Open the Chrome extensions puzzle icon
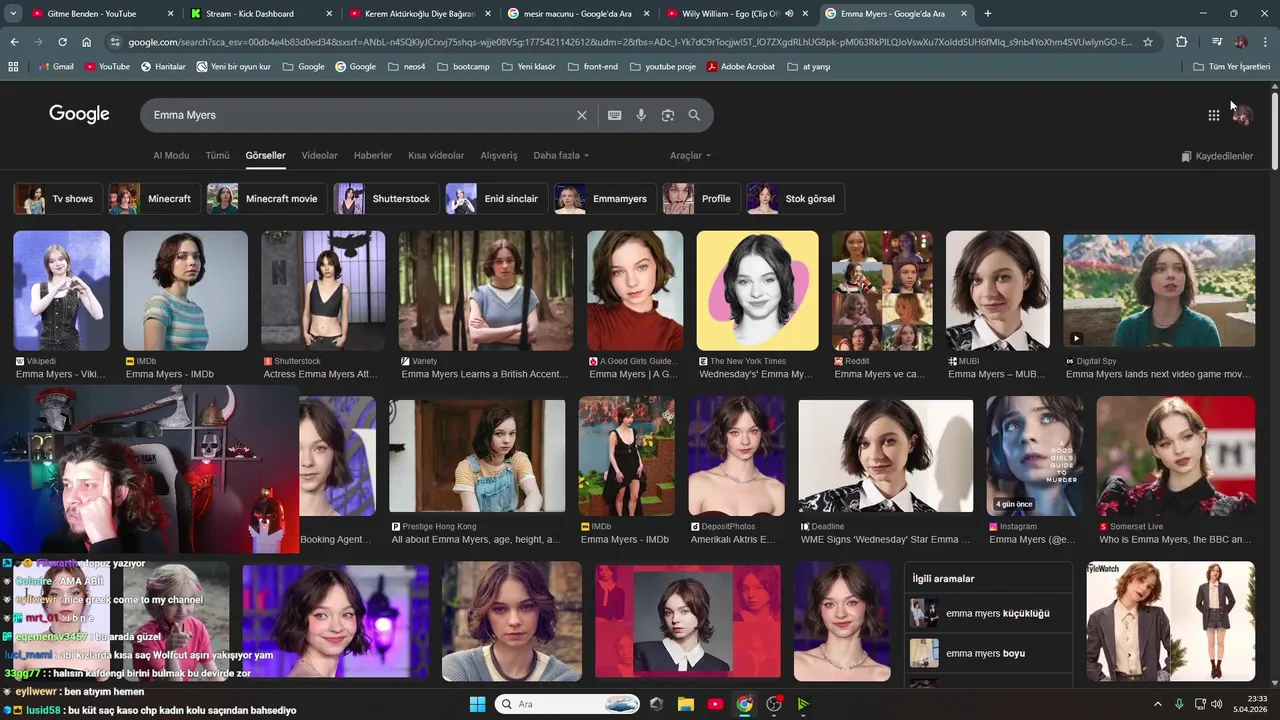The image size is (1280, 720). [x=1181, y=42]
